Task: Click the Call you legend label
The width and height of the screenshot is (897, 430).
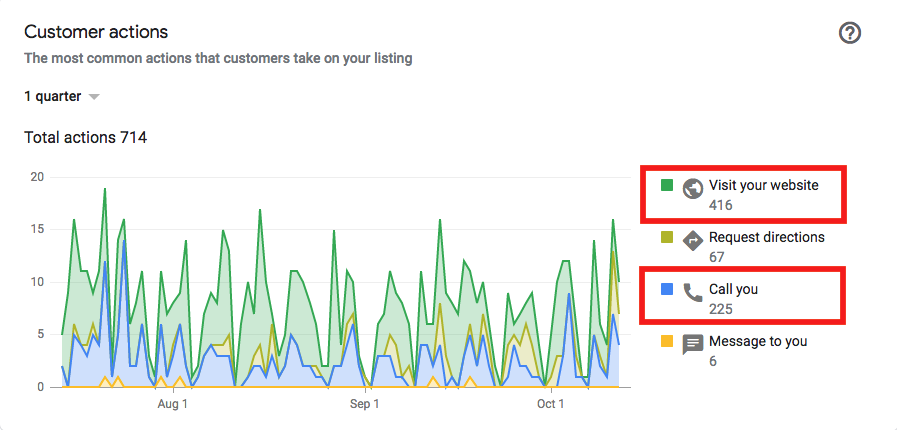Action: tap(733, 289)
